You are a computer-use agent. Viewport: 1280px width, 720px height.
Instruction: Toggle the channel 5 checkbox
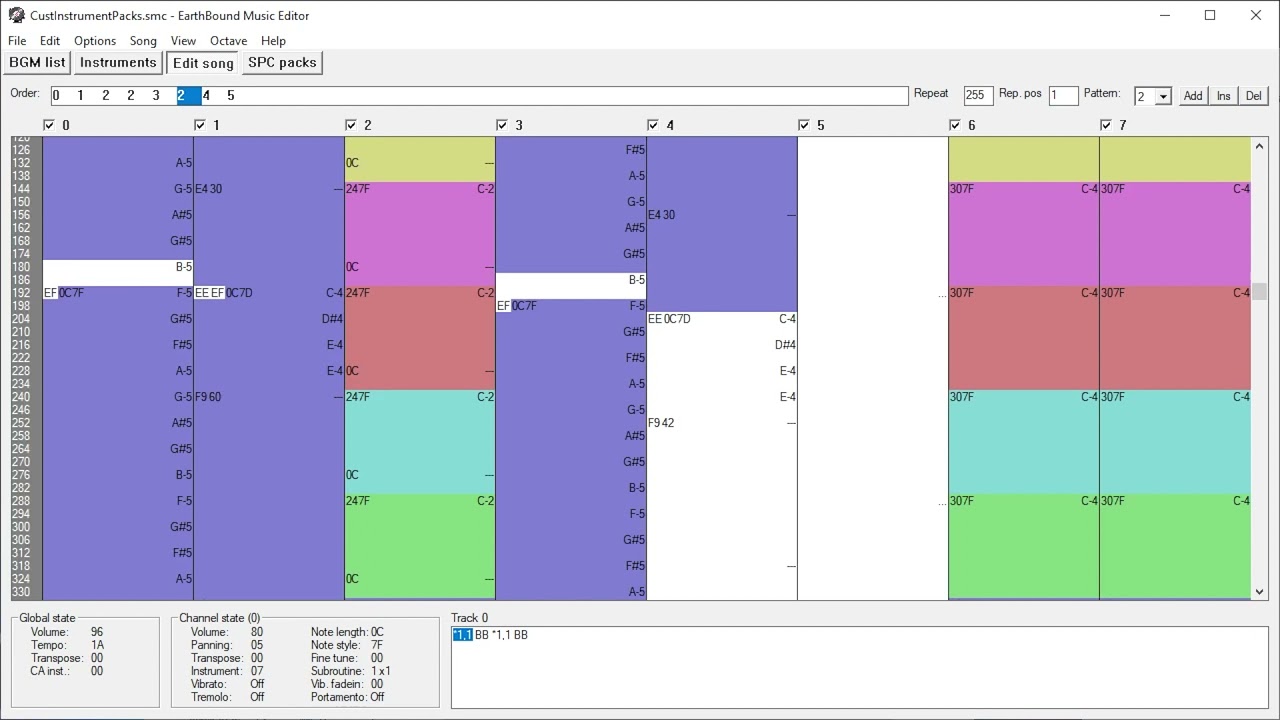click(804, 125)
